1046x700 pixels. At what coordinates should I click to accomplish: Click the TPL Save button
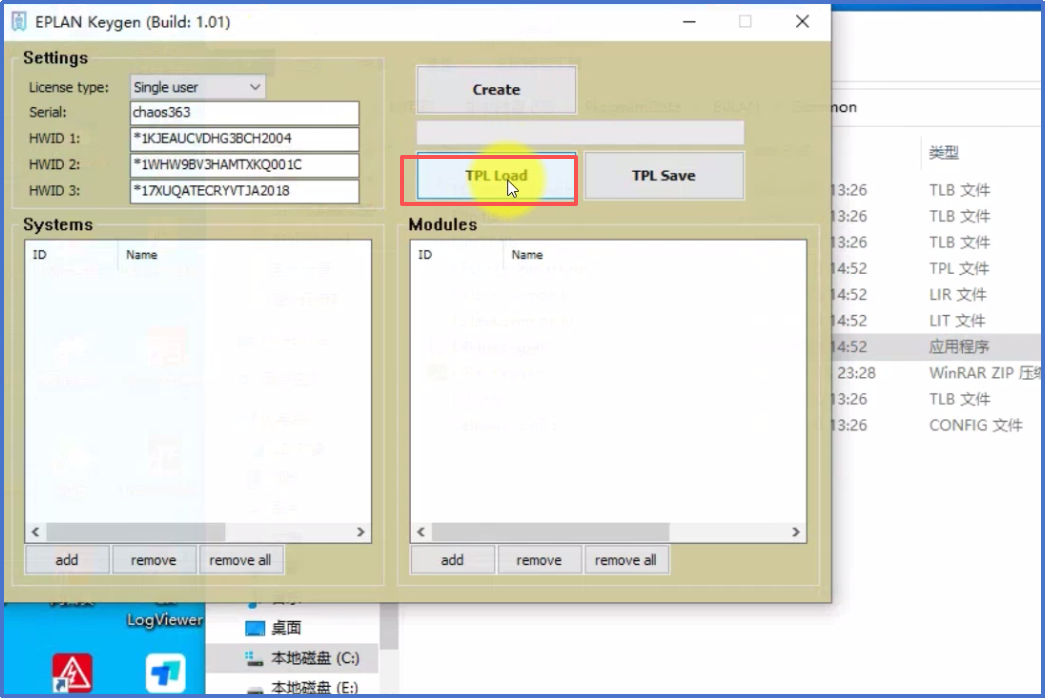pyautogui.click(x=664, y=176)
